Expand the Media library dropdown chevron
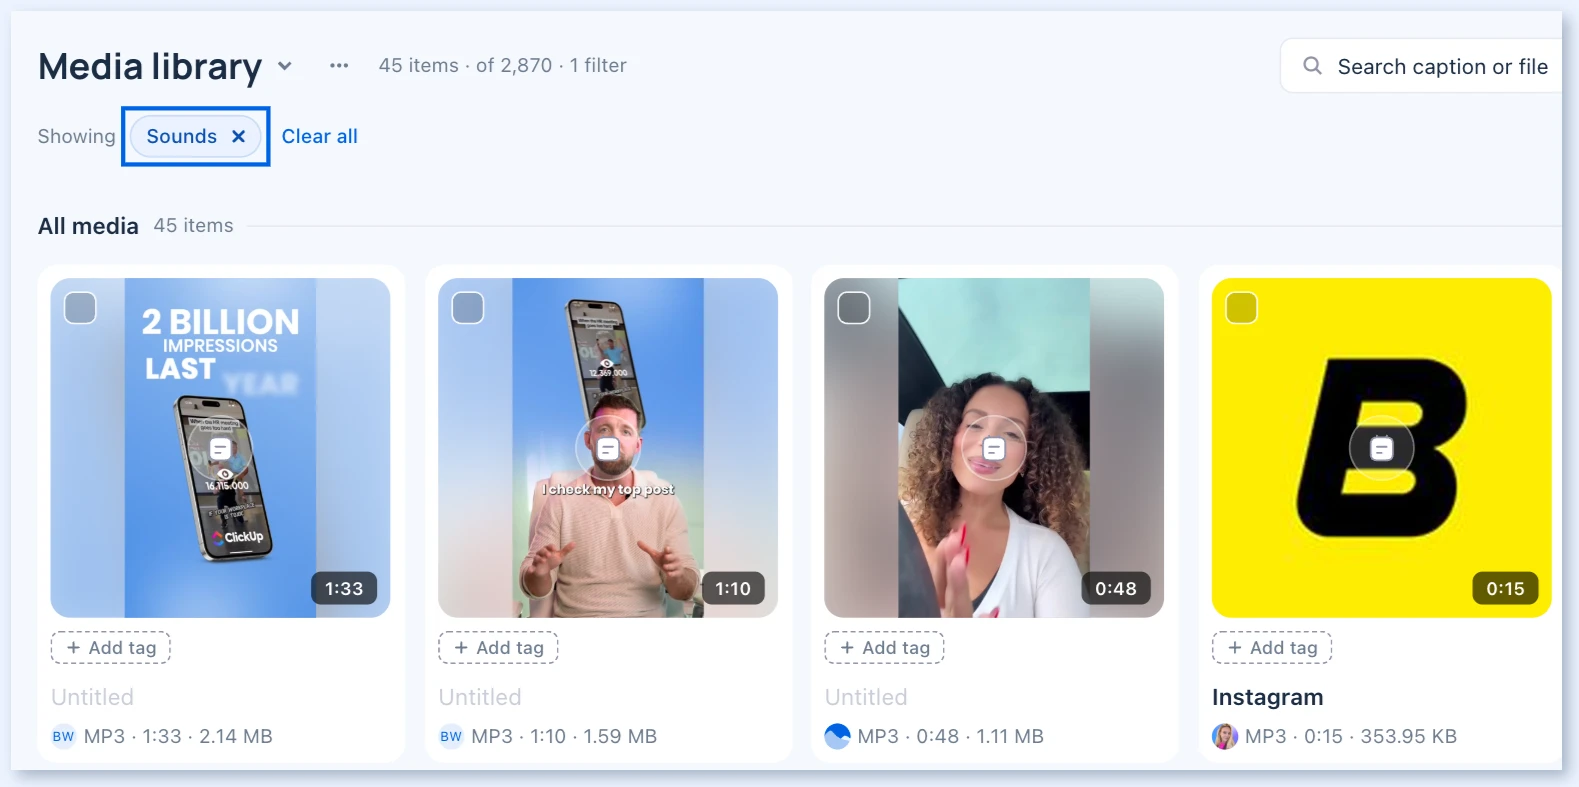Image resolution: width=1579 pixels, height=787 pixels. pyautogui.click(x=285, y=66)
